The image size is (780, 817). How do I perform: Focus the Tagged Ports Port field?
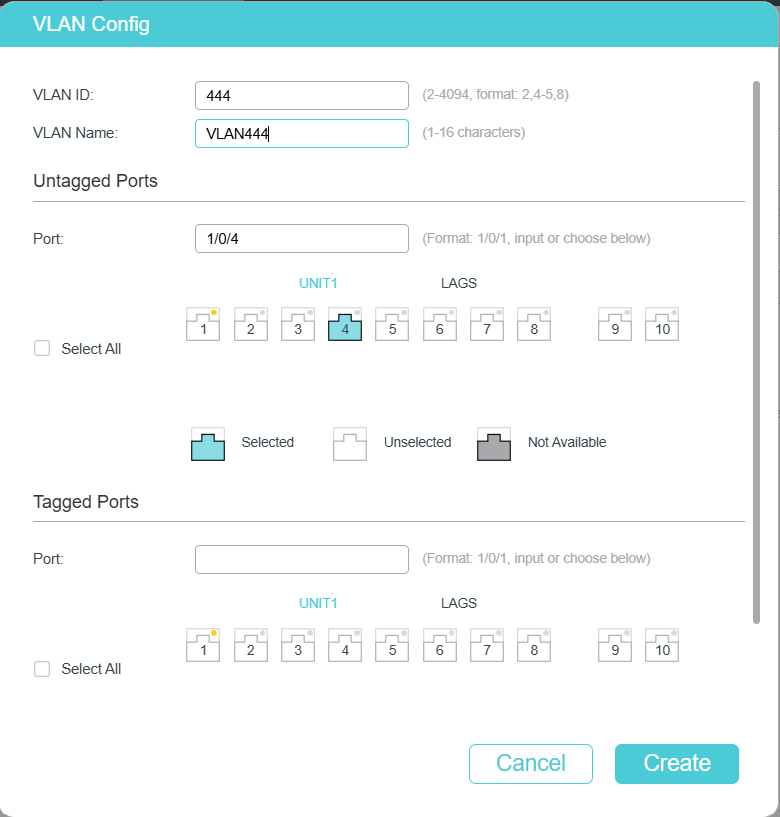coord(301,559)
